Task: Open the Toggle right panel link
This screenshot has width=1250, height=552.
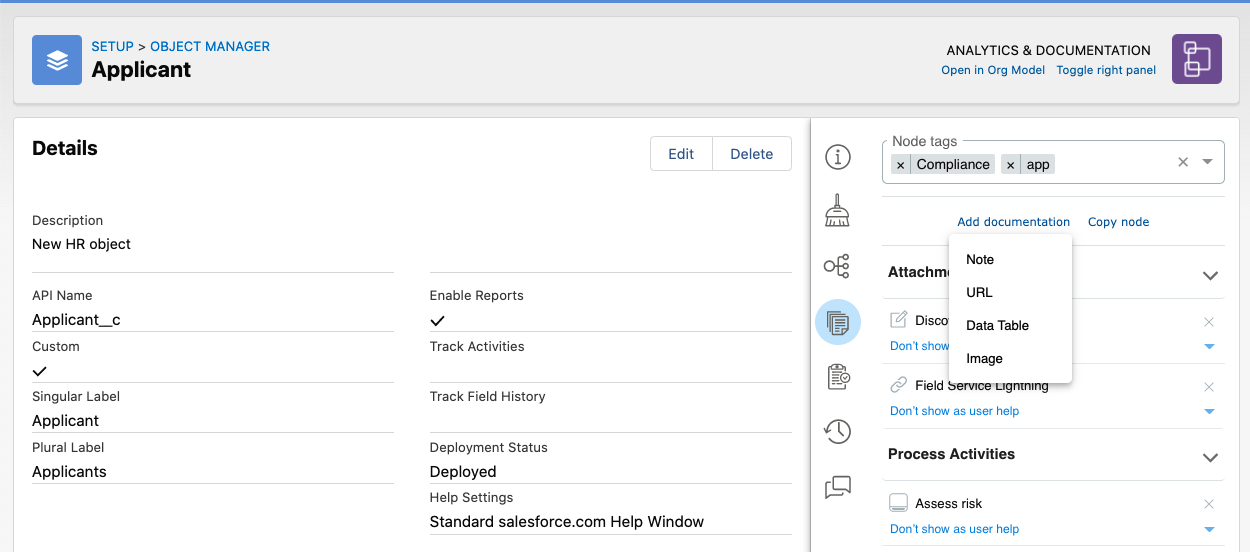Action: point(1106,70)
